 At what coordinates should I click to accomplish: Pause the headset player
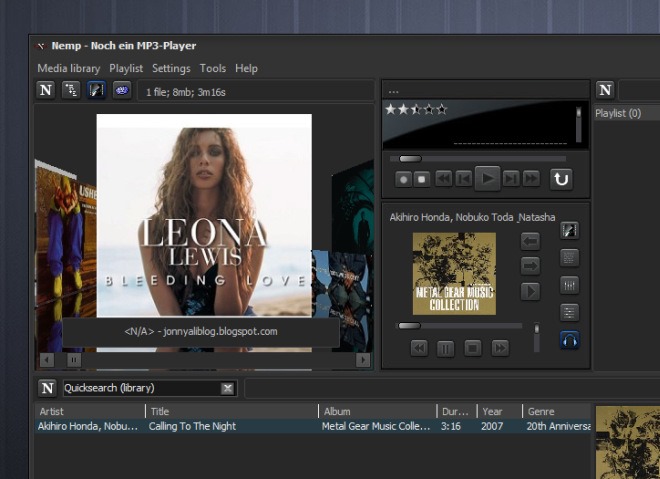[446, 348]
